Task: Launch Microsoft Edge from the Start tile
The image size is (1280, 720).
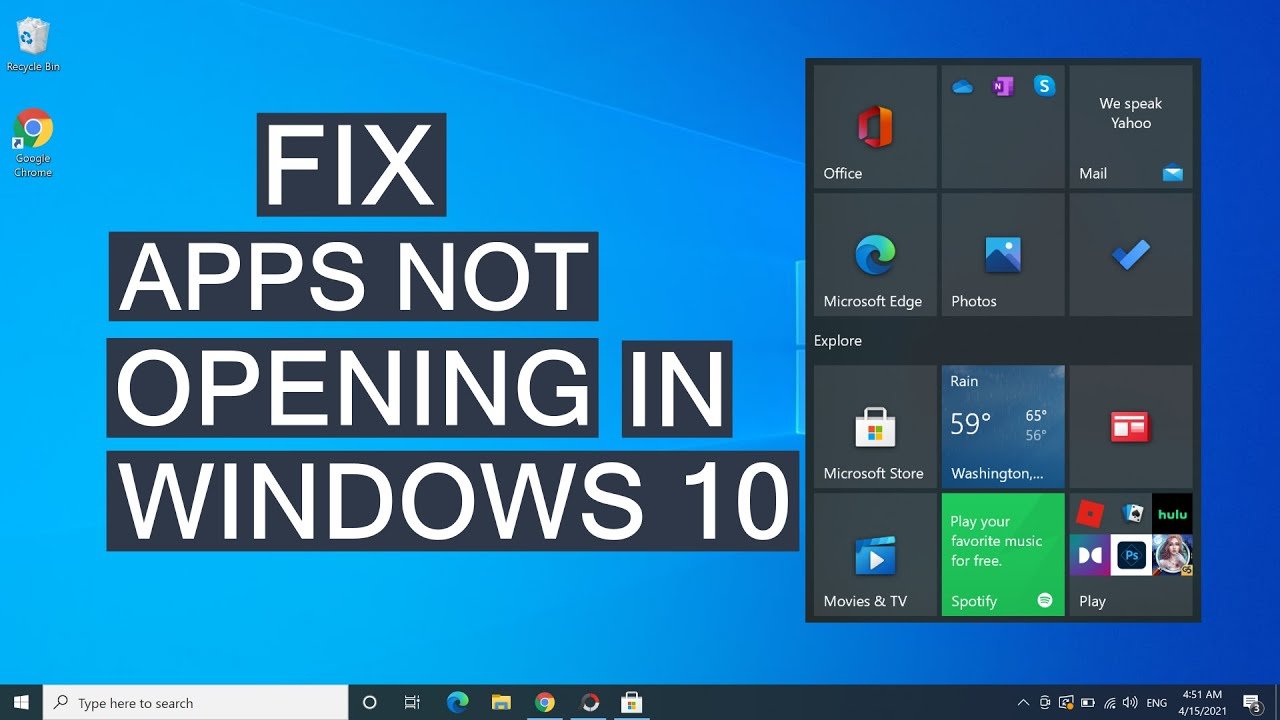Action: pos(873,255)
